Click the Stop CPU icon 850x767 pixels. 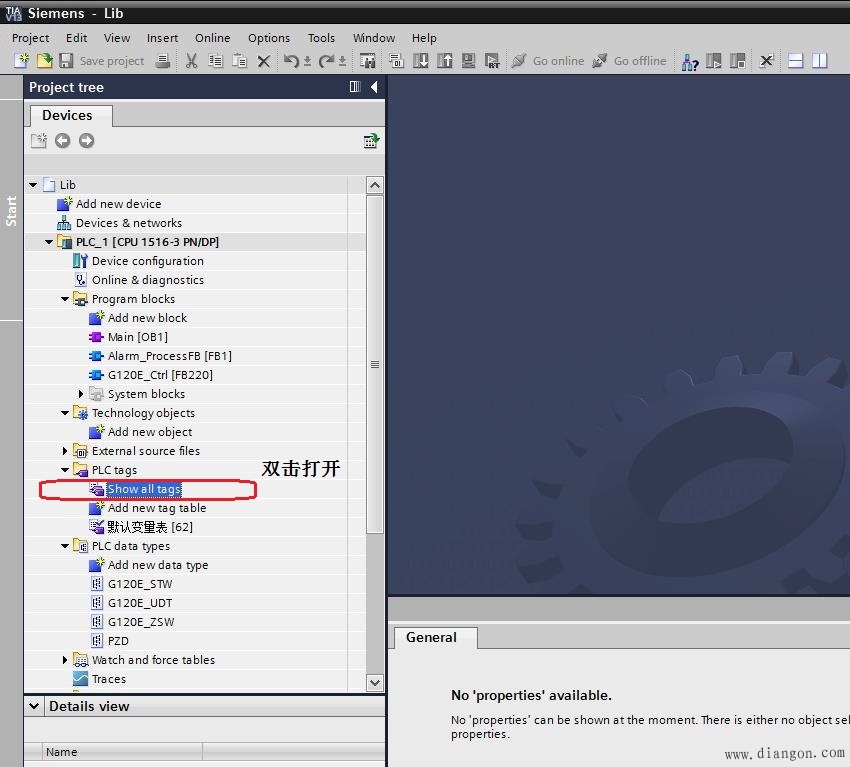737,61
